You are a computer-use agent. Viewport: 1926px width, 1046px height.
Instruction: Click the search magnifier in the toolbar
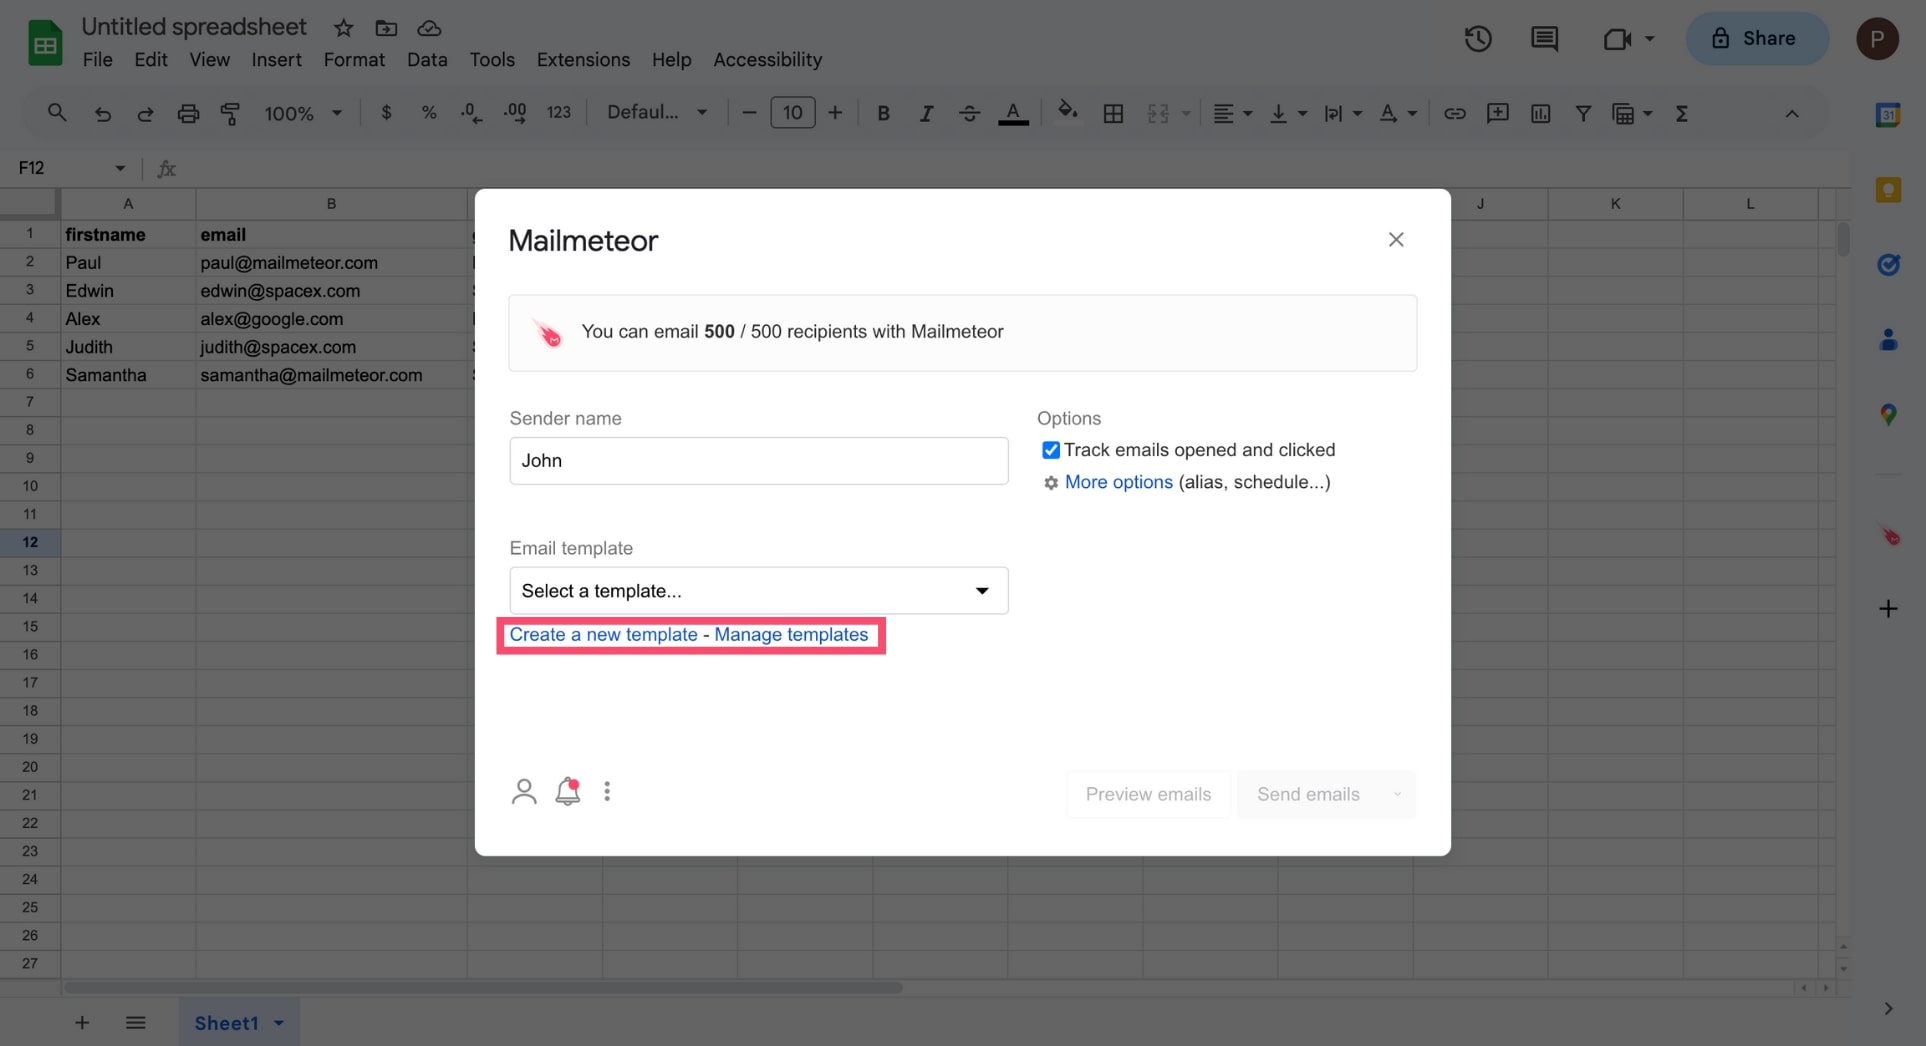click(57, 113)
